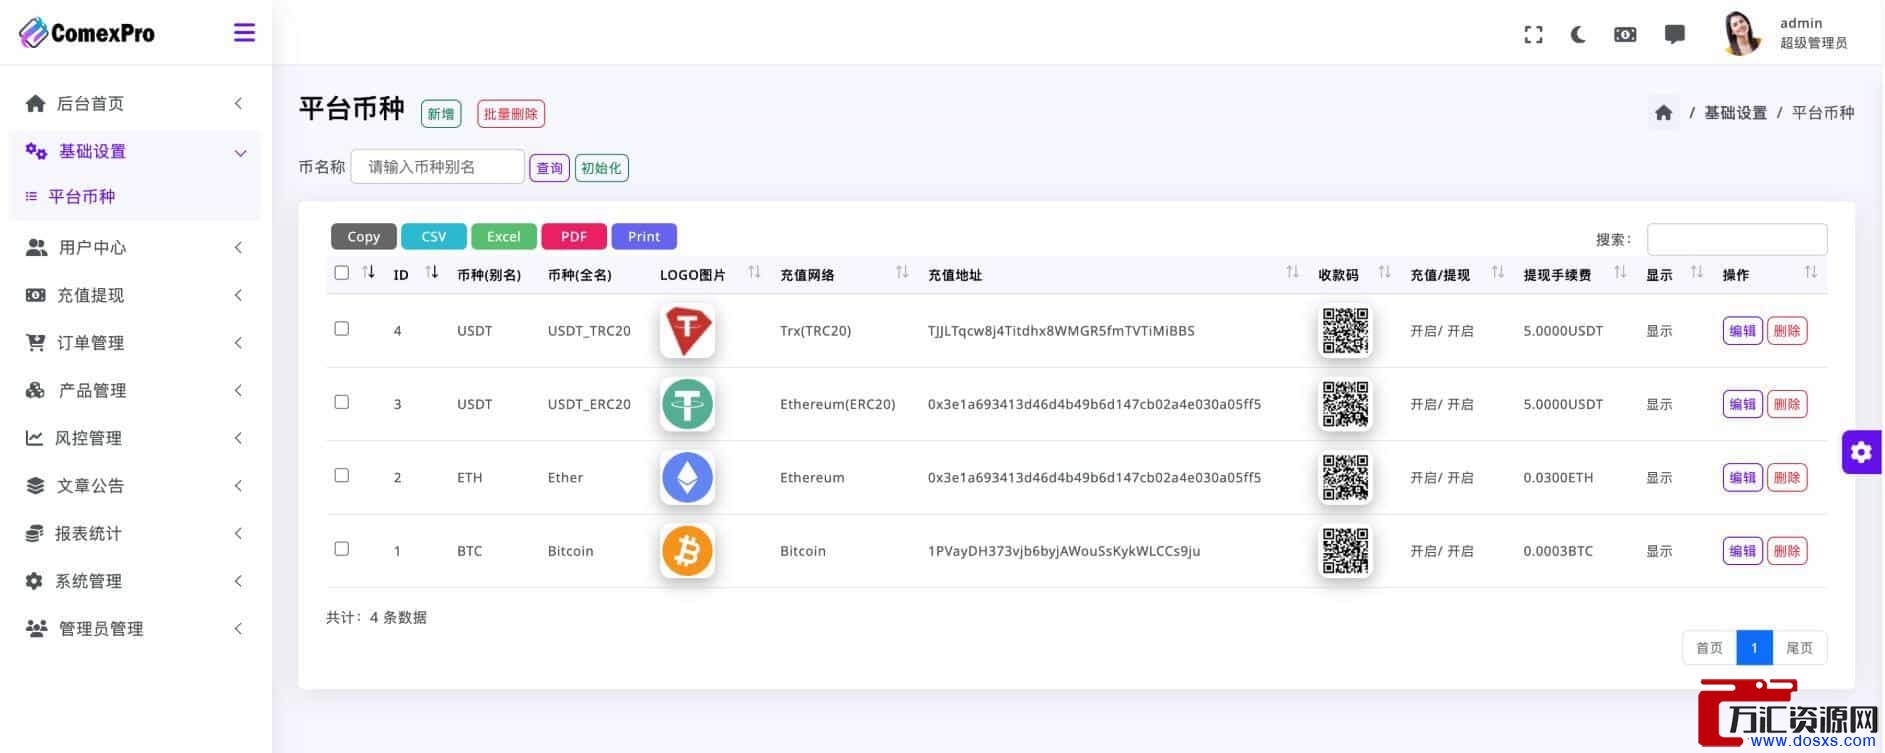The width and height of the screenshot is (1885, 753).
Task: Sort by 收款码 column arrows
Action: point(1384,273)
